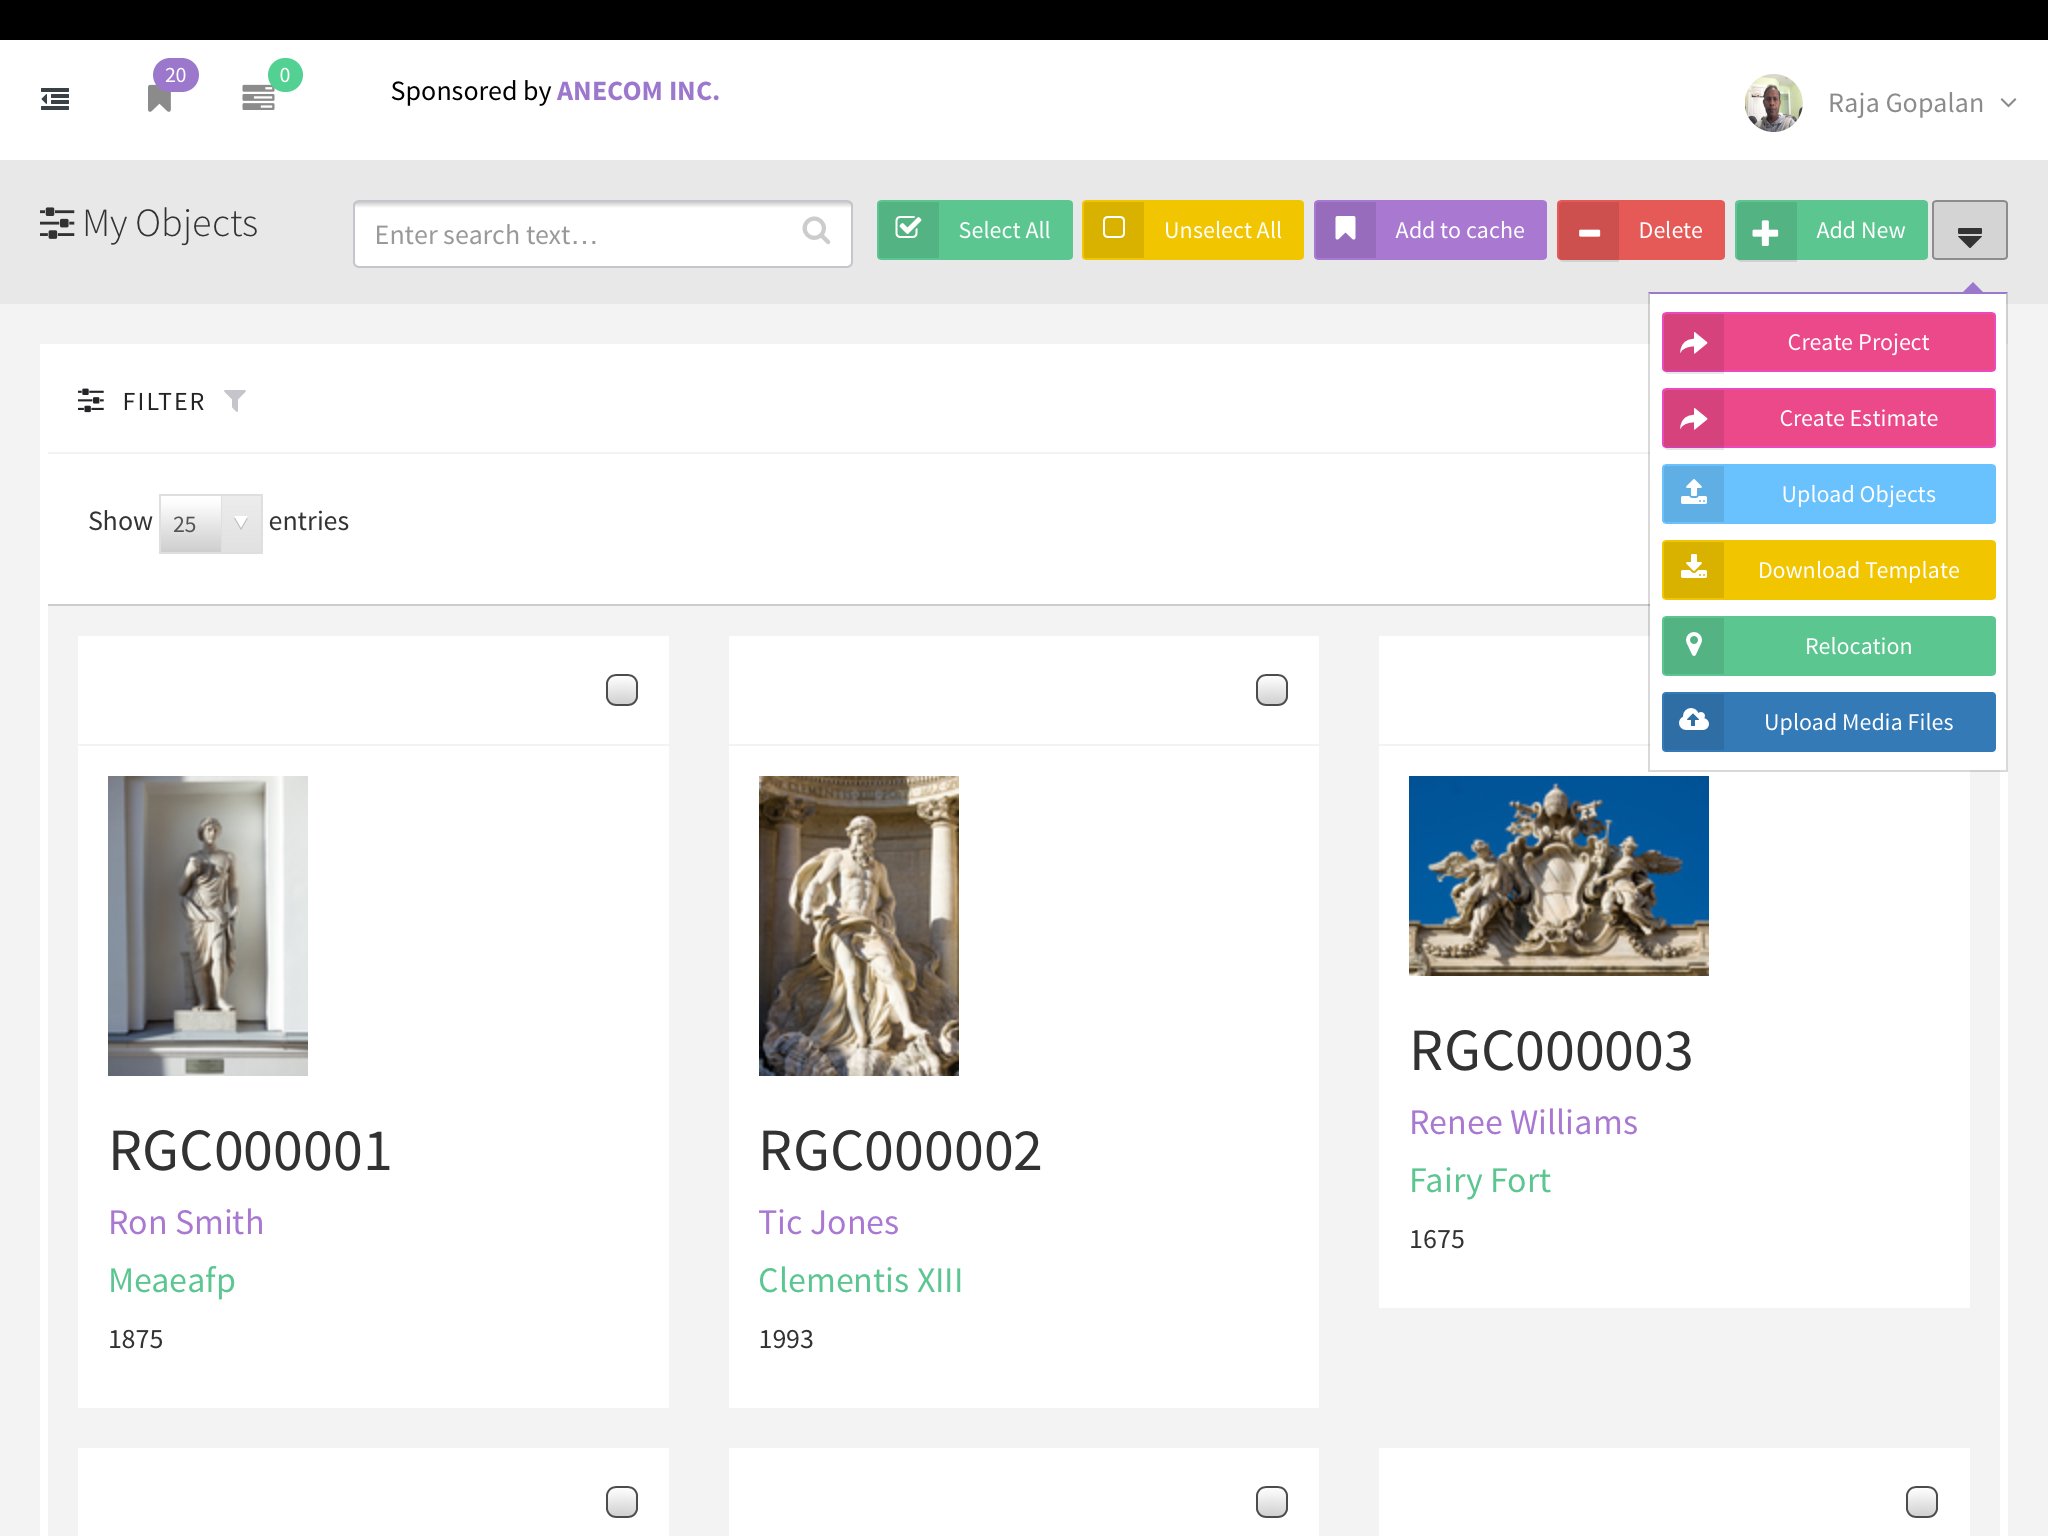Click the RGC000002 object title
The width and height of the screenshot is (2048, 1536).
pyautogui.click(x=900, y=1150)
